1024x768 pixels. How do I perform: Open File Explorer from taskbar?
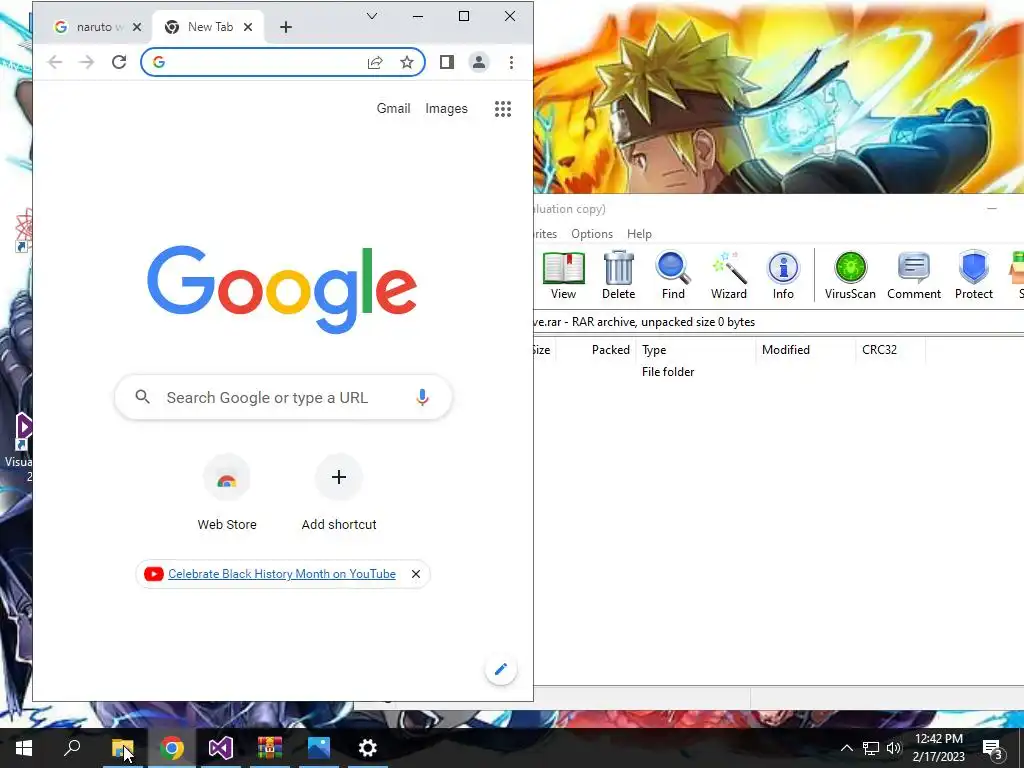tap(122, 748)
